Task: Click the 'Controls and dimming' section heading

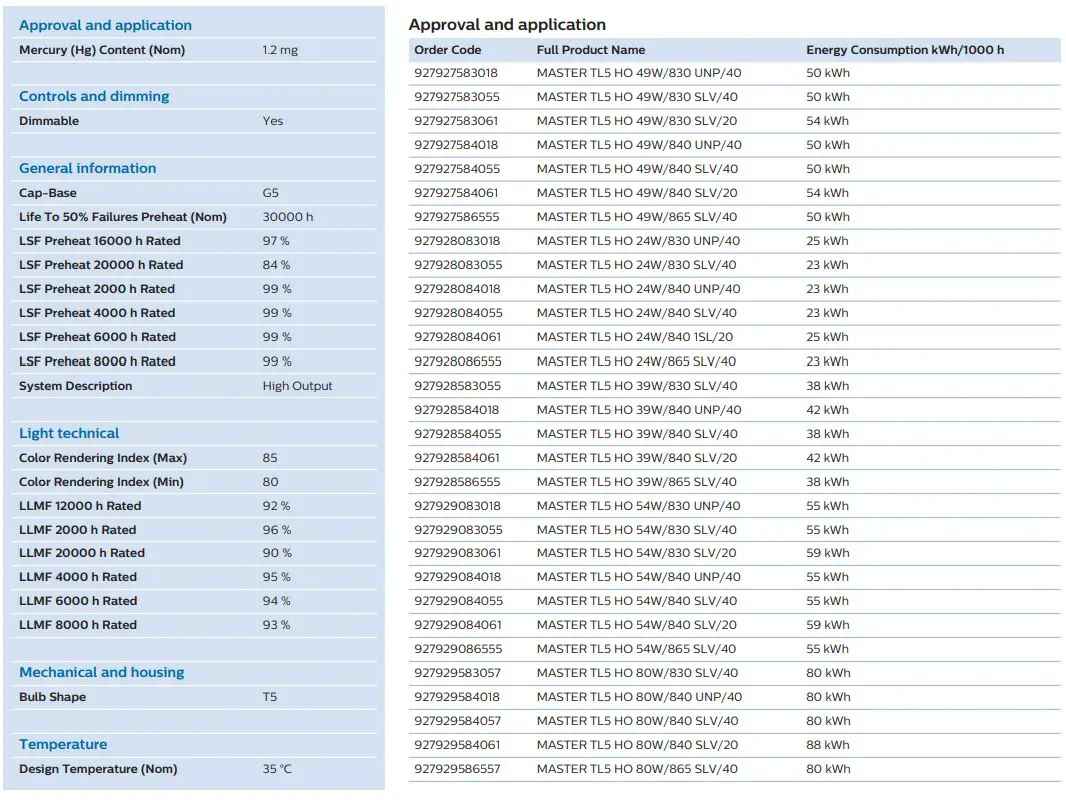Action: click(x=94, y=96)
